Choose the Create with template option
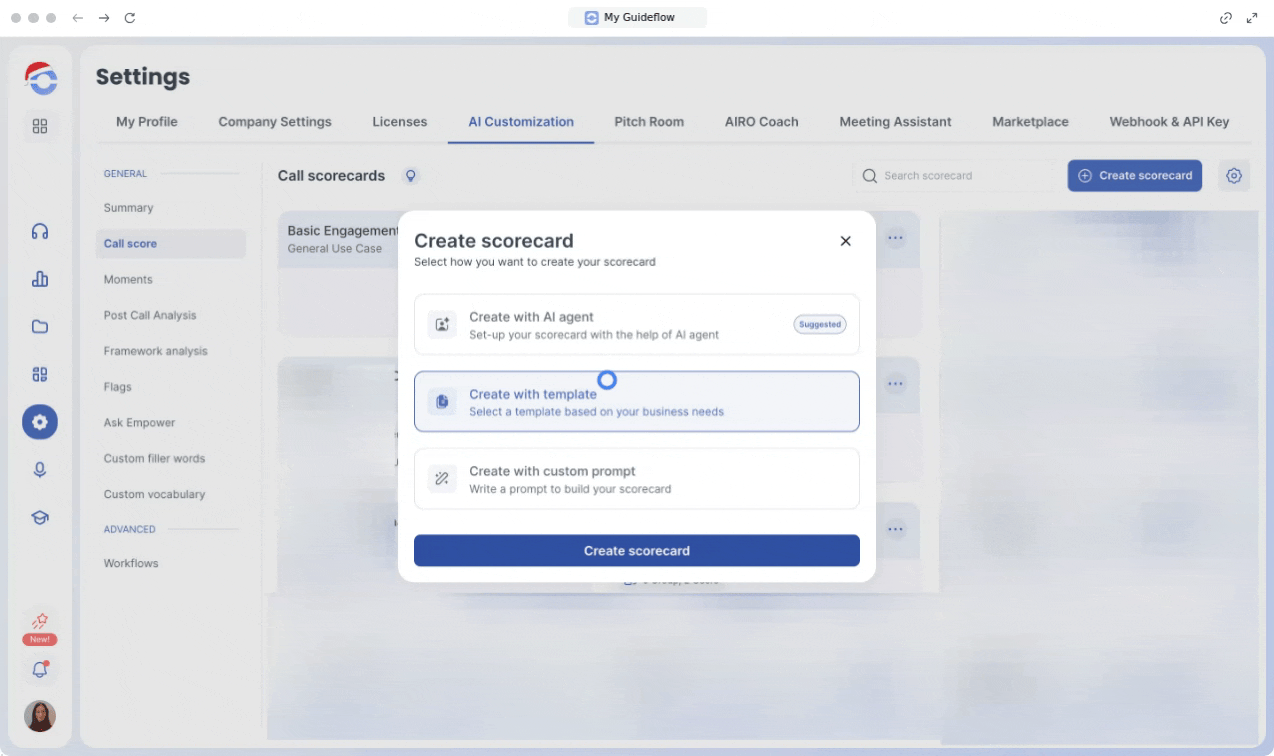Image resolution: width=1274 pixels, height=756 pixels. (636, 402)
